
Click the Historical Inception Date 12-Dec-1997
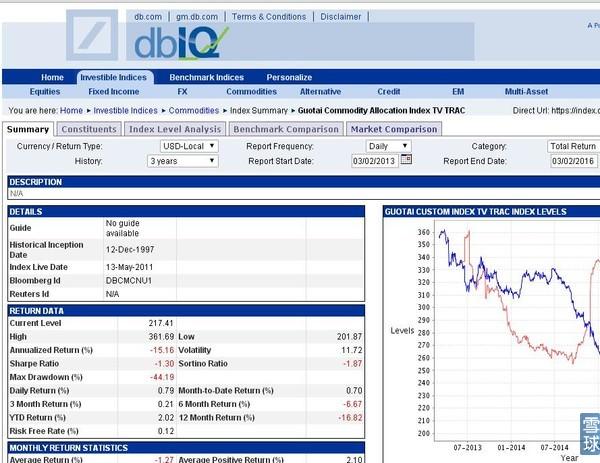click(130, 250)
